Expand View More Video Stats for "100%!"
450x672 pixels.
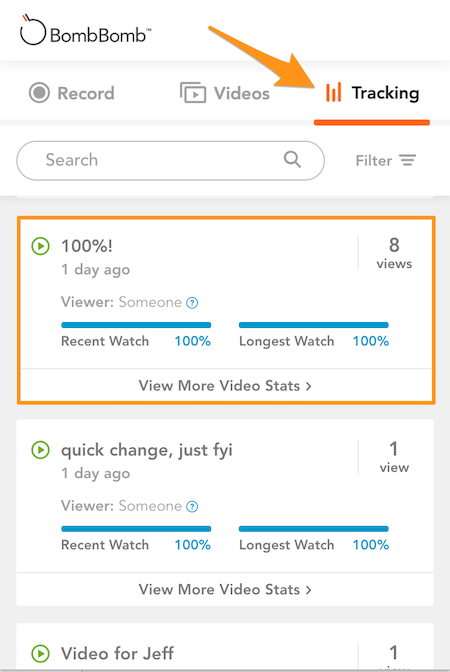click(225, 386)
